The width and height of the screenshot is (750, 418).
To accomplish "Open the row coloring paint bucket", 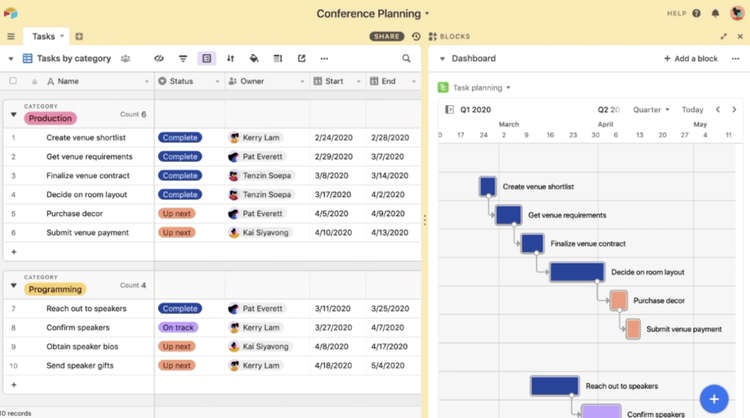I will [x=254, y=59].
